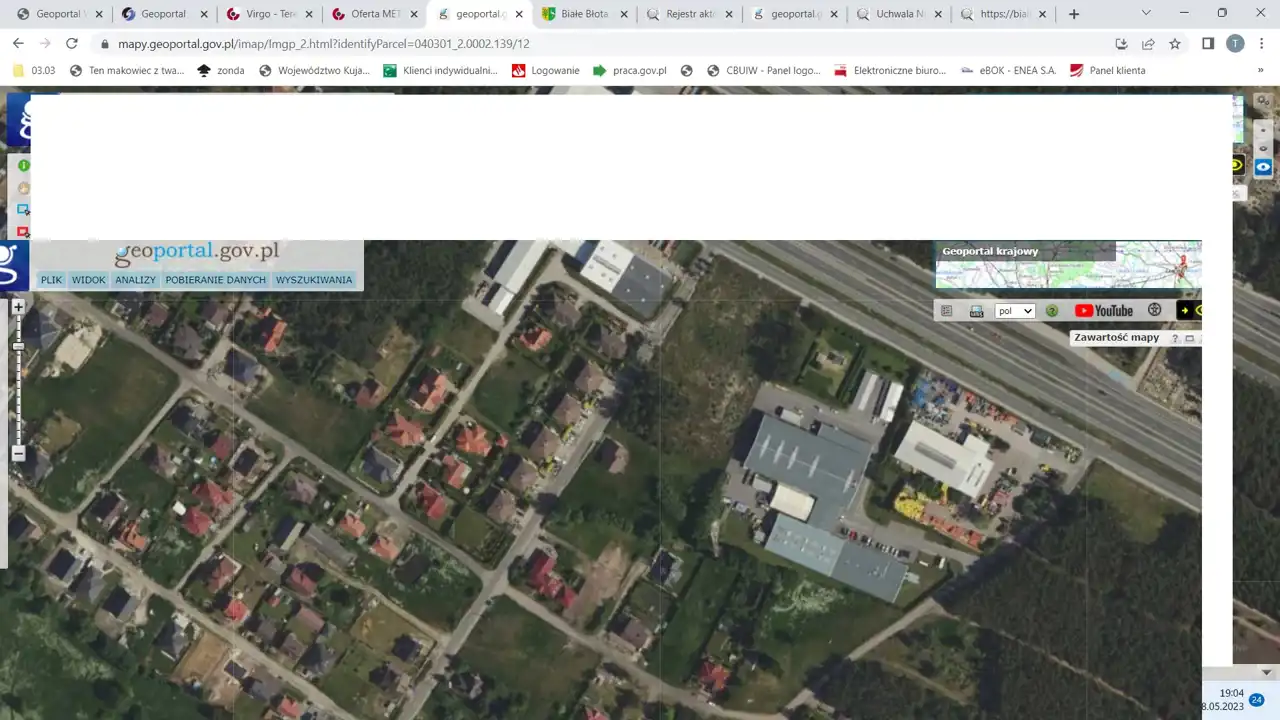
Task: Click the zoom in plus button
Action: pyautogui.click(x=18, y=307)
